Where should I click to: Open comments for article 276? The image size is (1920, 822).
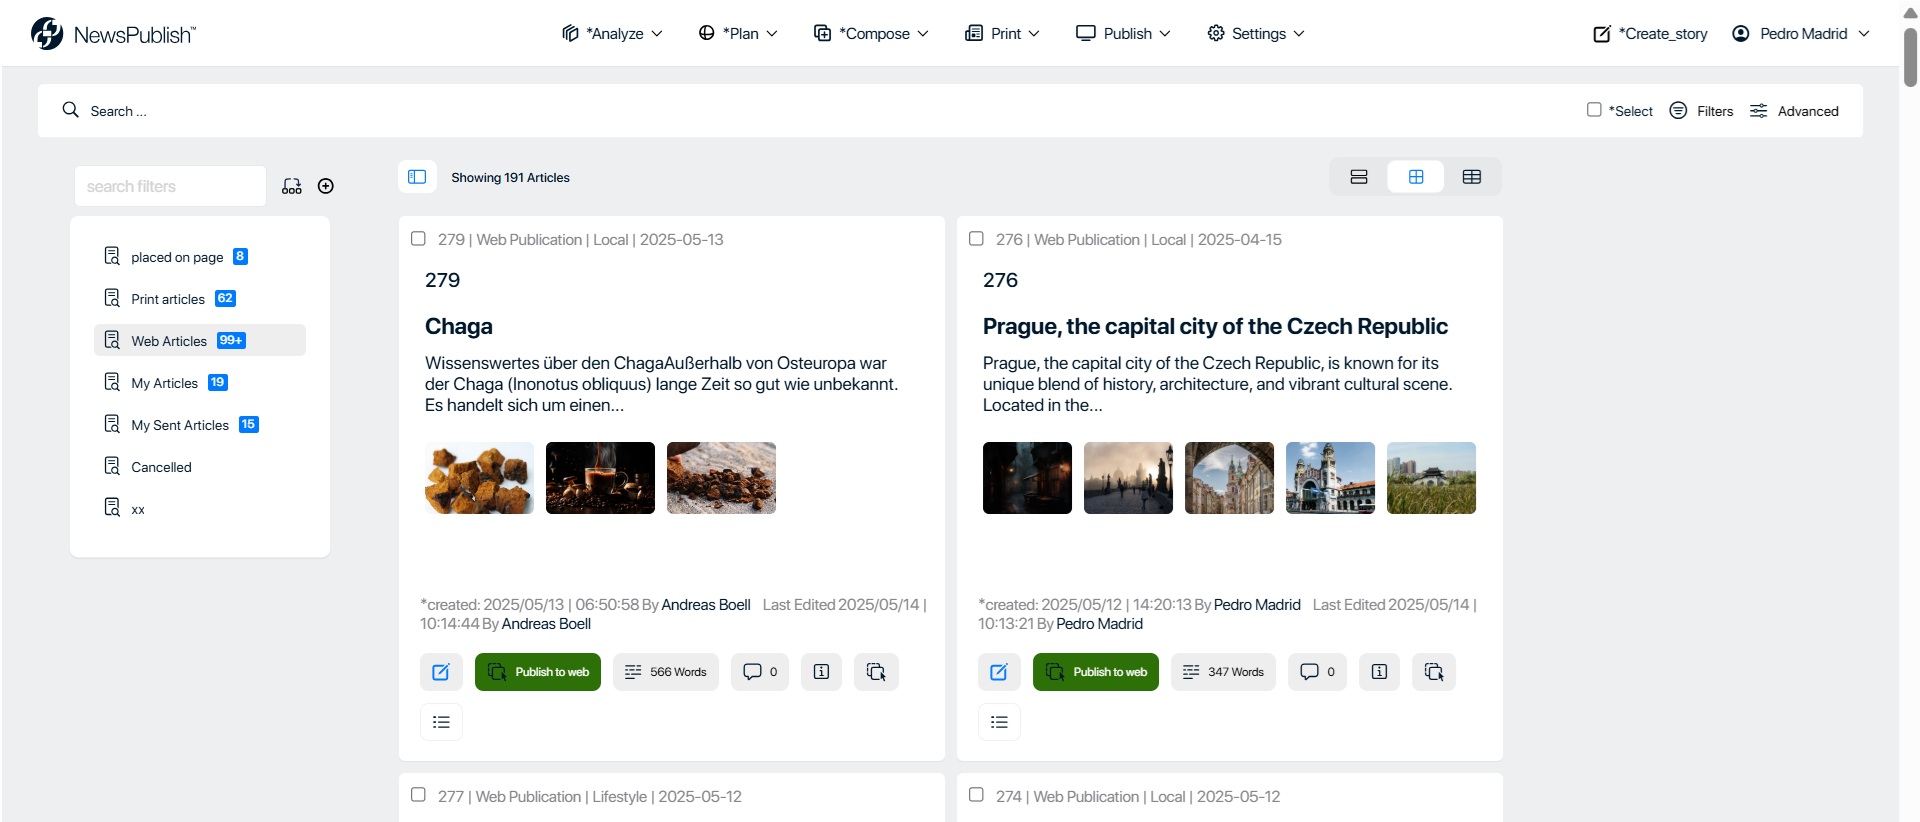[1318, 672]
